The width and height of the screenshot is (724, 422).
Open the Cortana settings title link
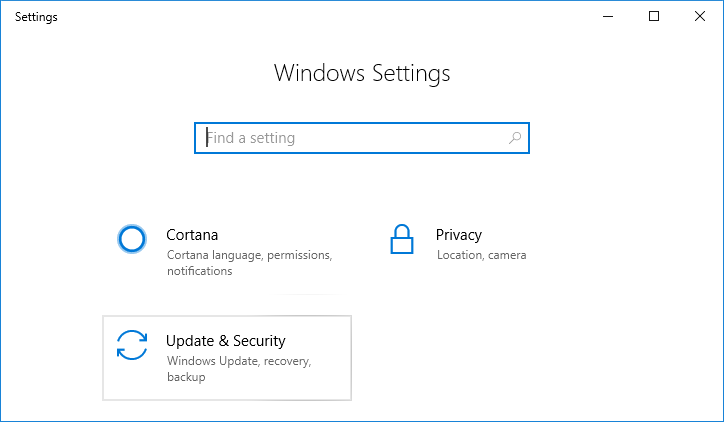(192, 235)
